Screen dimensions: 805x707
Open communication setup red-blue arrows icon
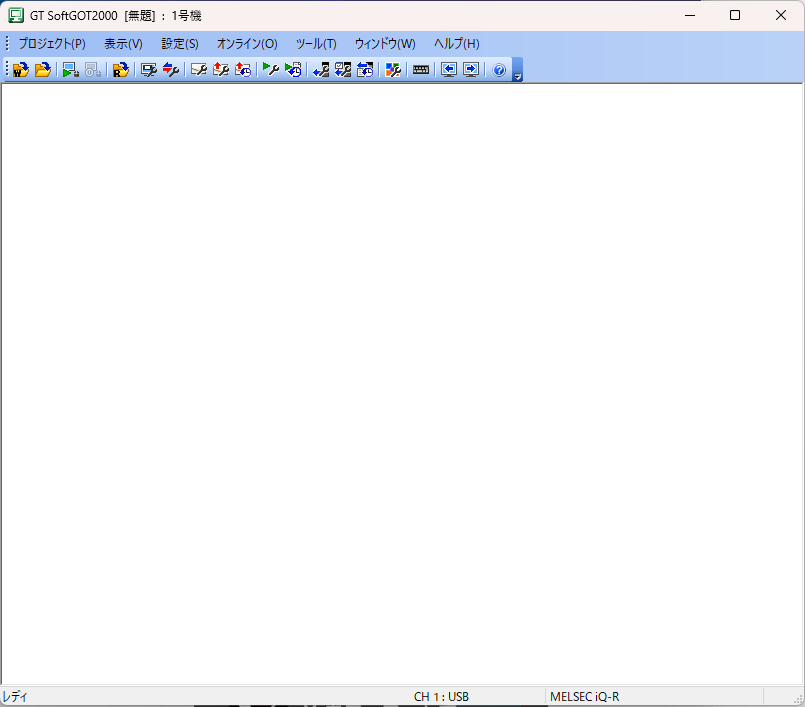171,70
